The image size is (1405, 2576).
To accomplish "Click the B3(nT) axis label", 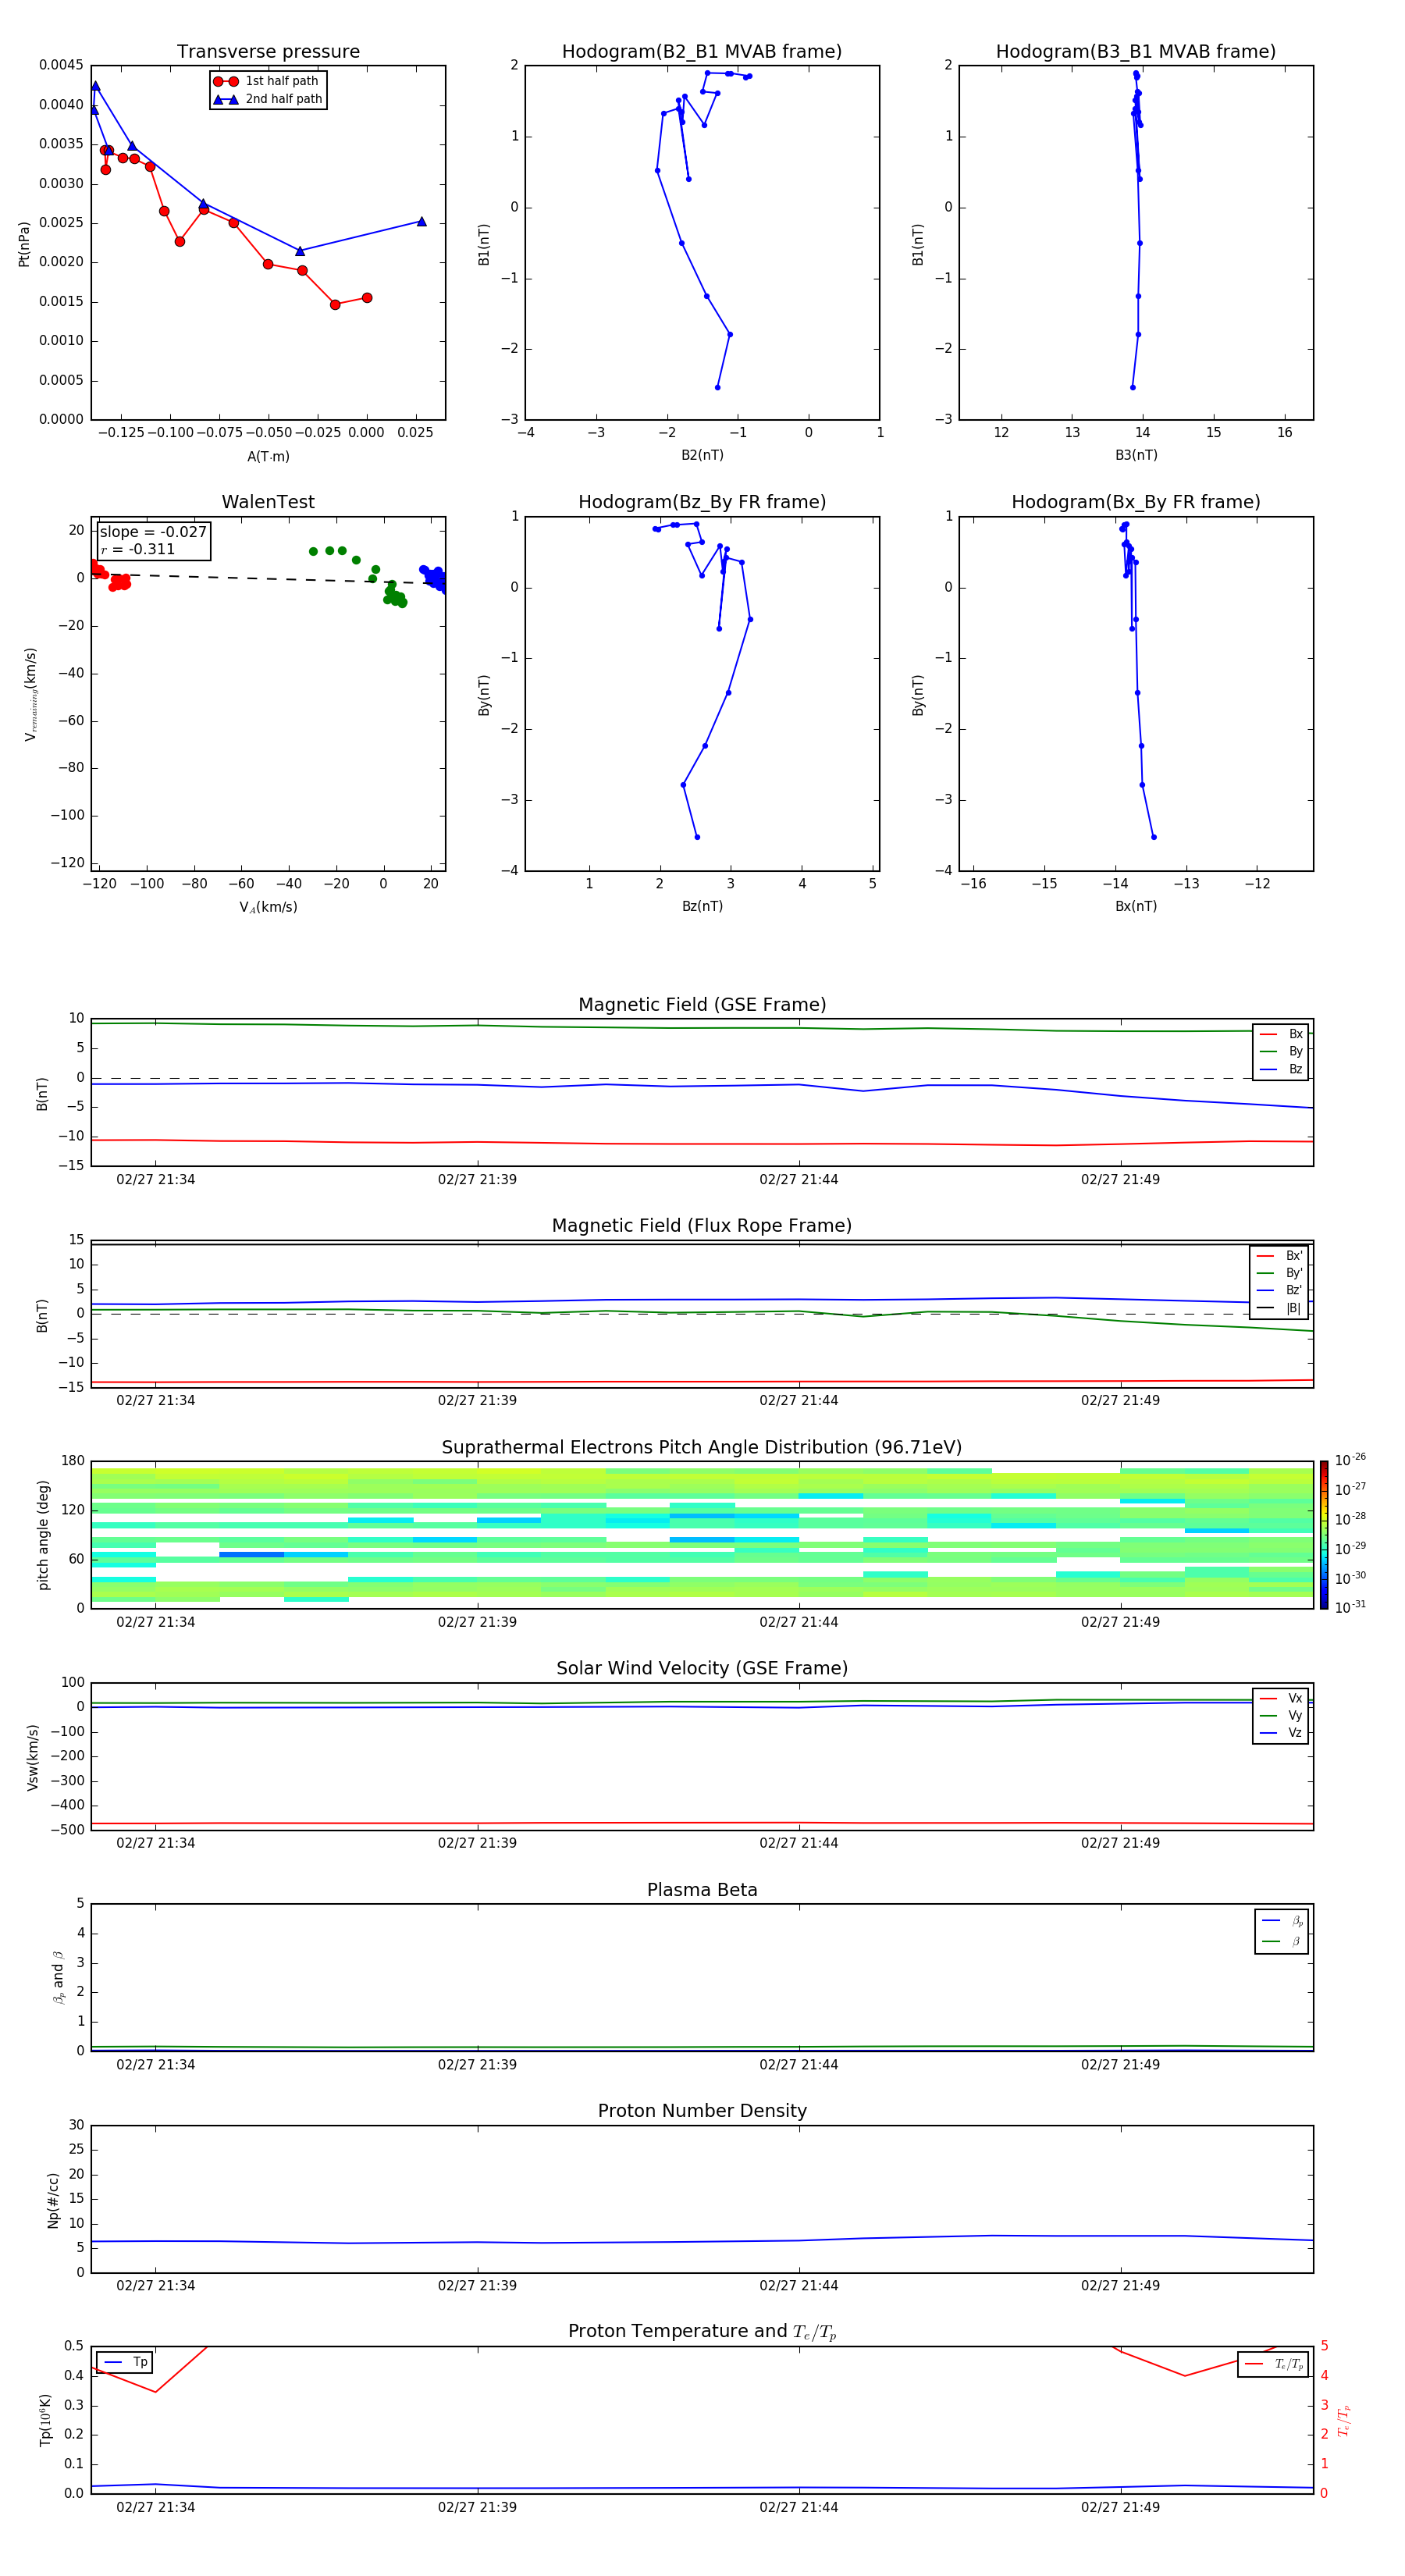I will (1136, 455).
